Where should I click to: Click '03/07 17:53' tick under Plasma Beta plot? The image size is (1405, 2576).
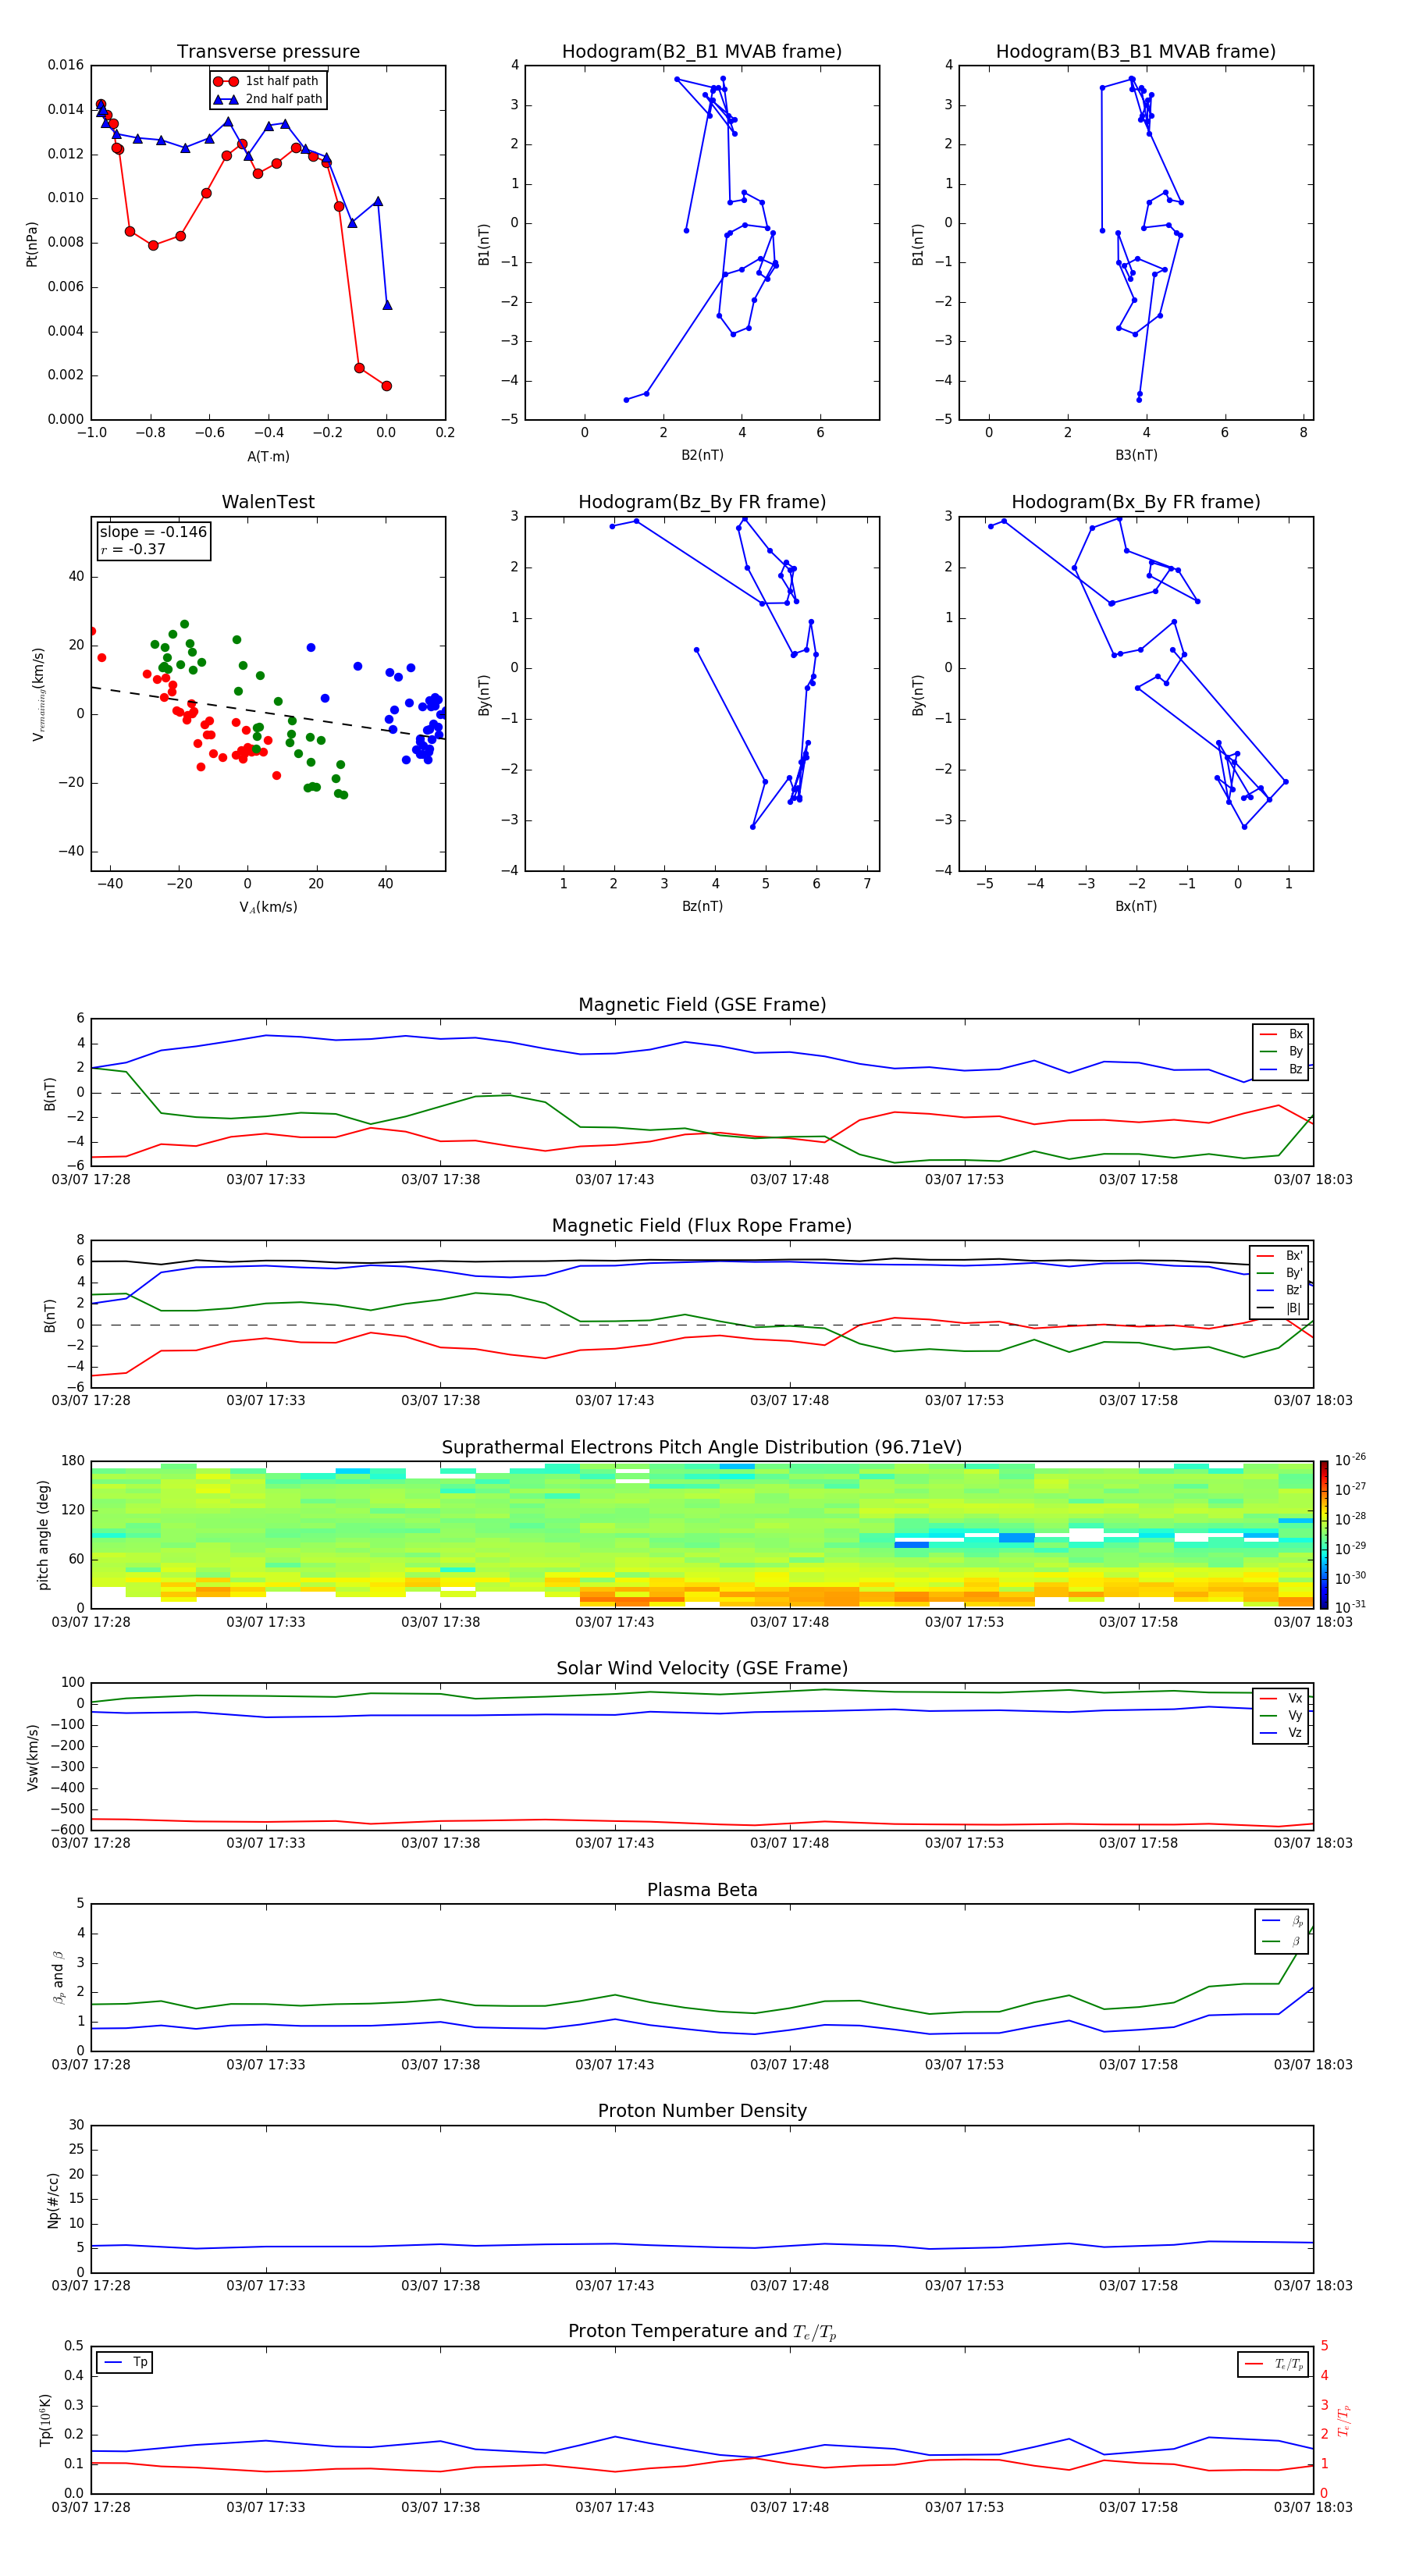(964, 2064)
